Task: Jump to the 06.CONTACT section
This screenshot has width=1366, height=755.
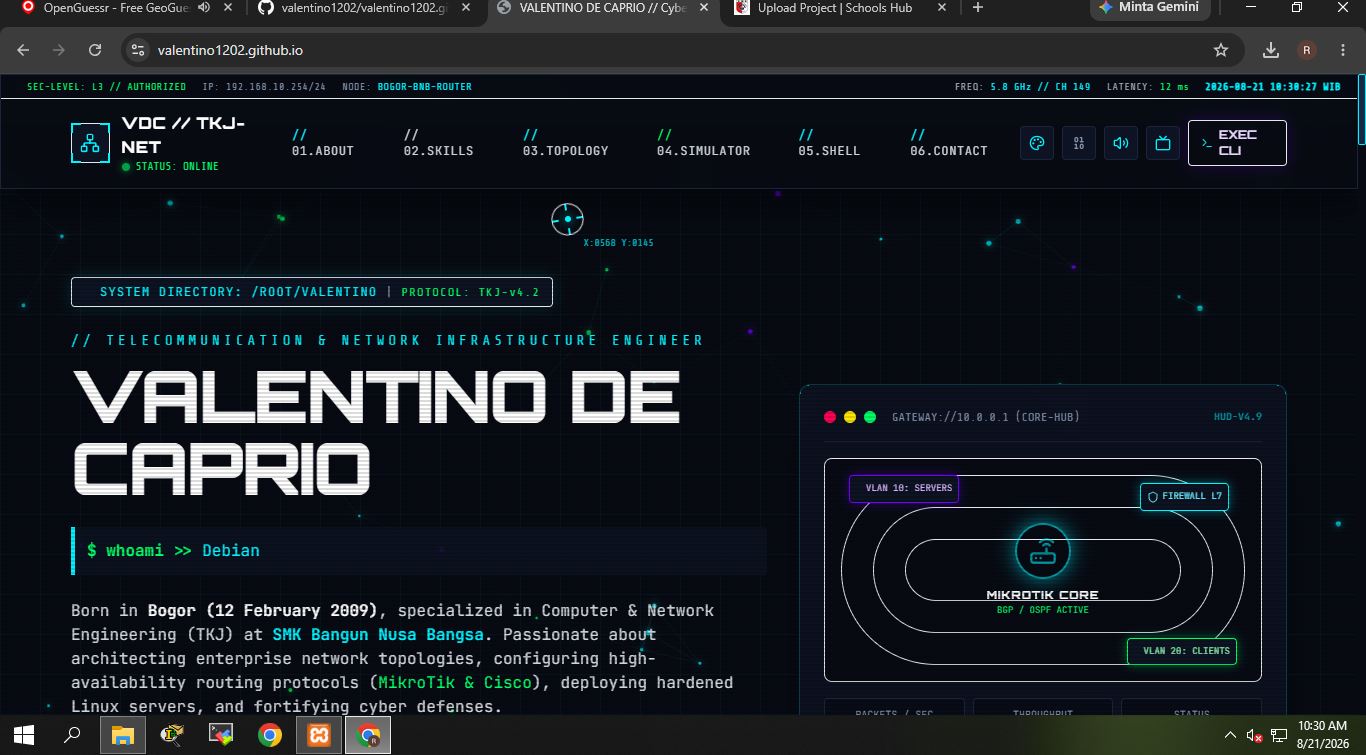Action: click(949, 143)
